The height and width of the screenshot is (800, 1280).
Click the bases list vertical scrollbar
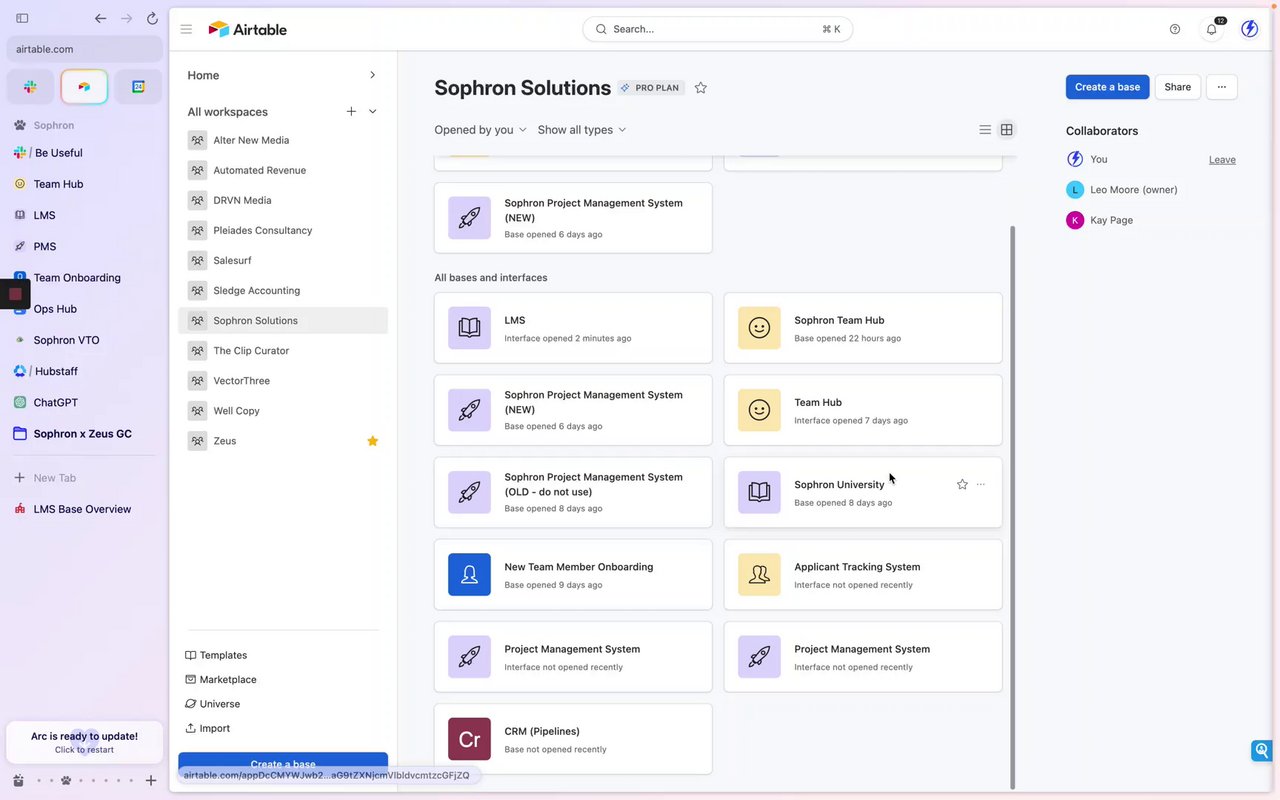click(1013, 500)
